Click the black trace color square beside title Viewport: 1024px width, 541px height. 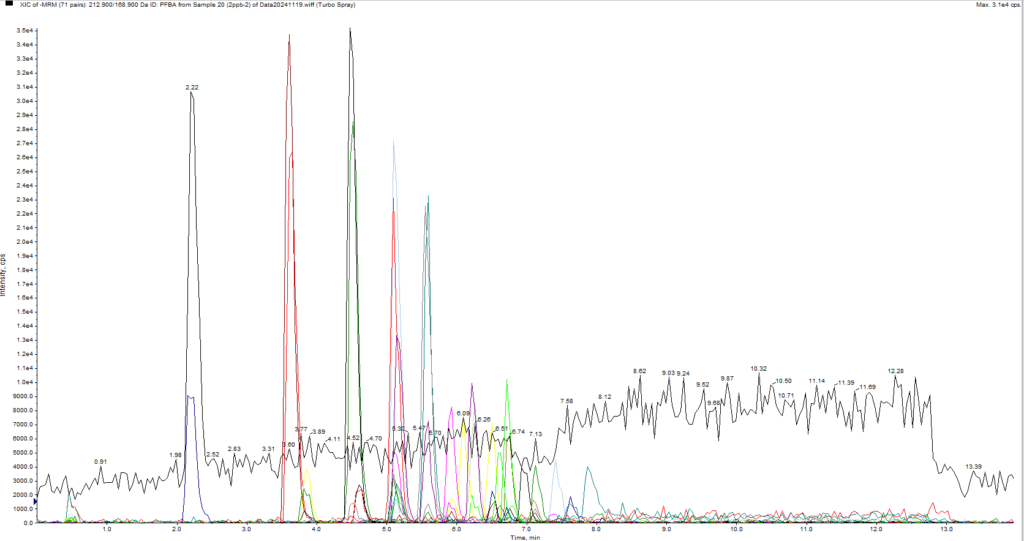(x=9, y=5)
